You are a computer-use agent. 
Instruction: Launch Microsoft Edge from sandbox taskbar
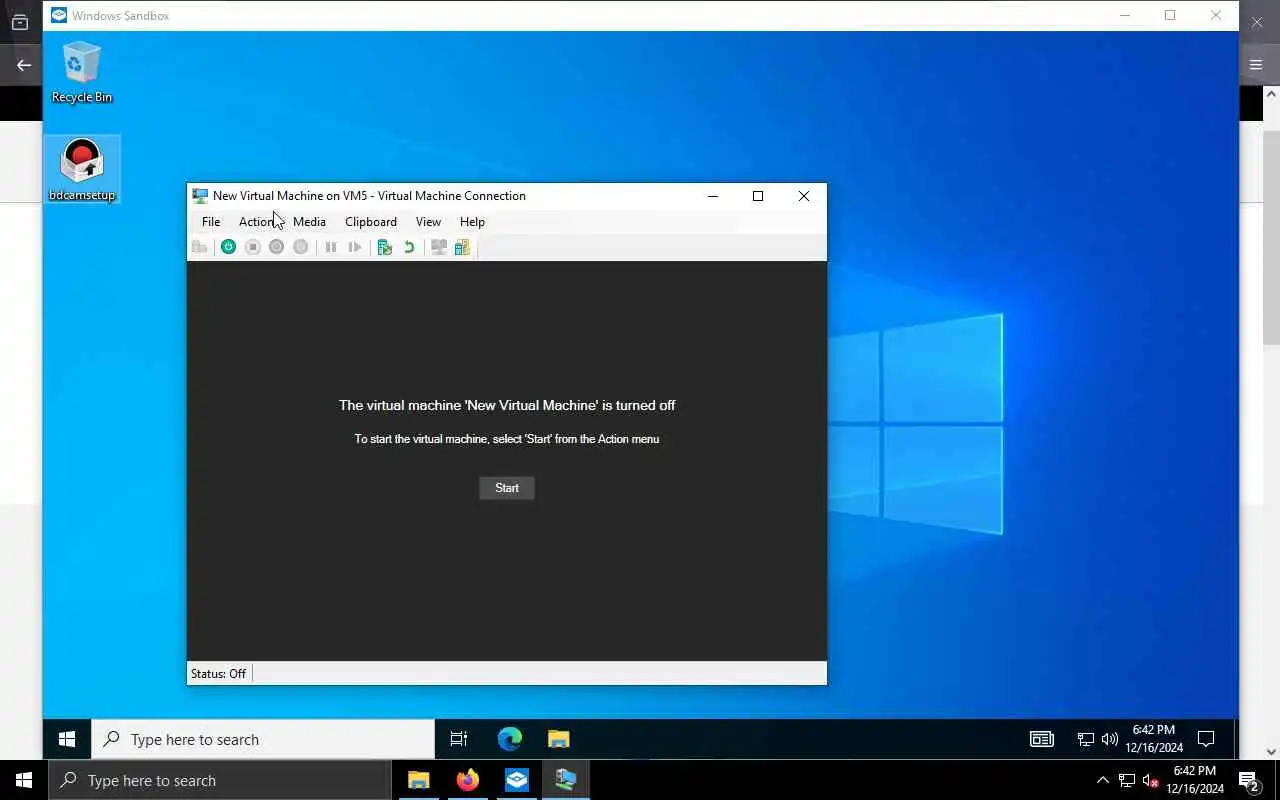510,739
